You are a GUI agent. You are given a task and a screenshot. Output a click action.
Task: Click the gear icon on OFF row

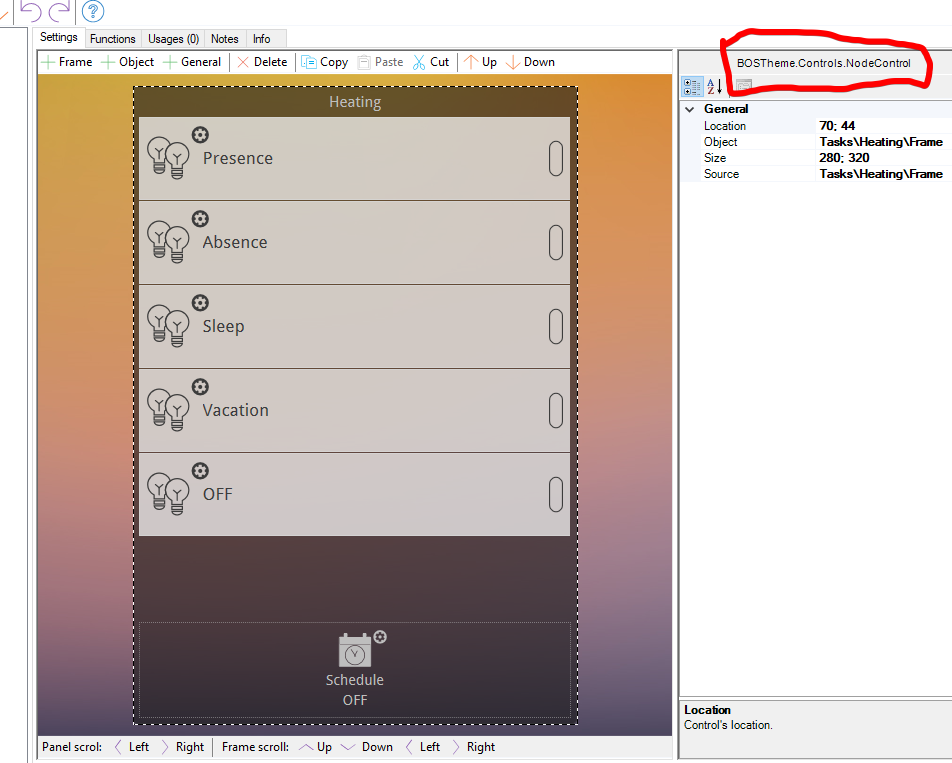click(x=200, y=471)
